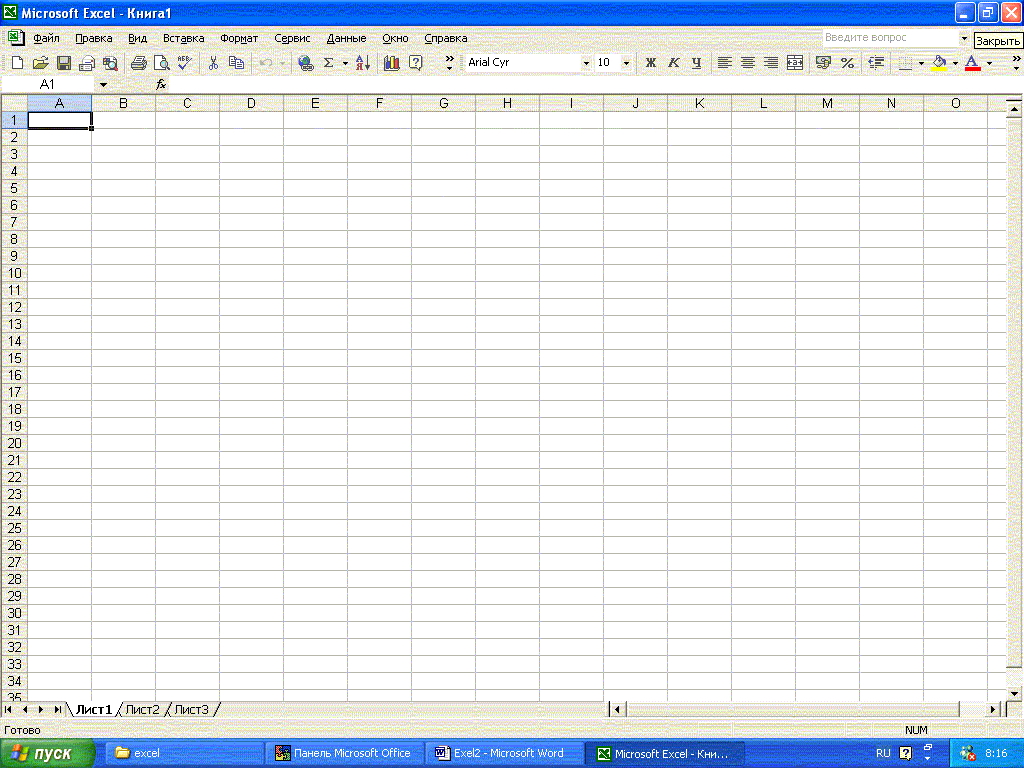Apply yellow fill color bucket
The image size is (1024, 768).
[x=939, y=63]
